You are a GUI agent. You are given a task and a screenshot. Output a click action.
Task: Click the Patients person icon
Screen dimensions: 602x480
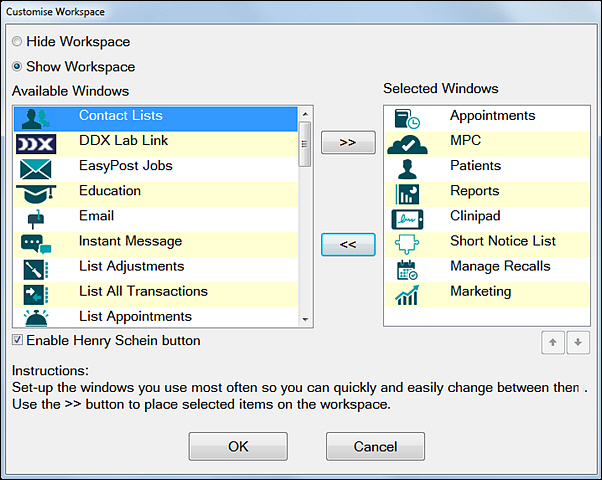pyautogui.click(x=407, y=169)
